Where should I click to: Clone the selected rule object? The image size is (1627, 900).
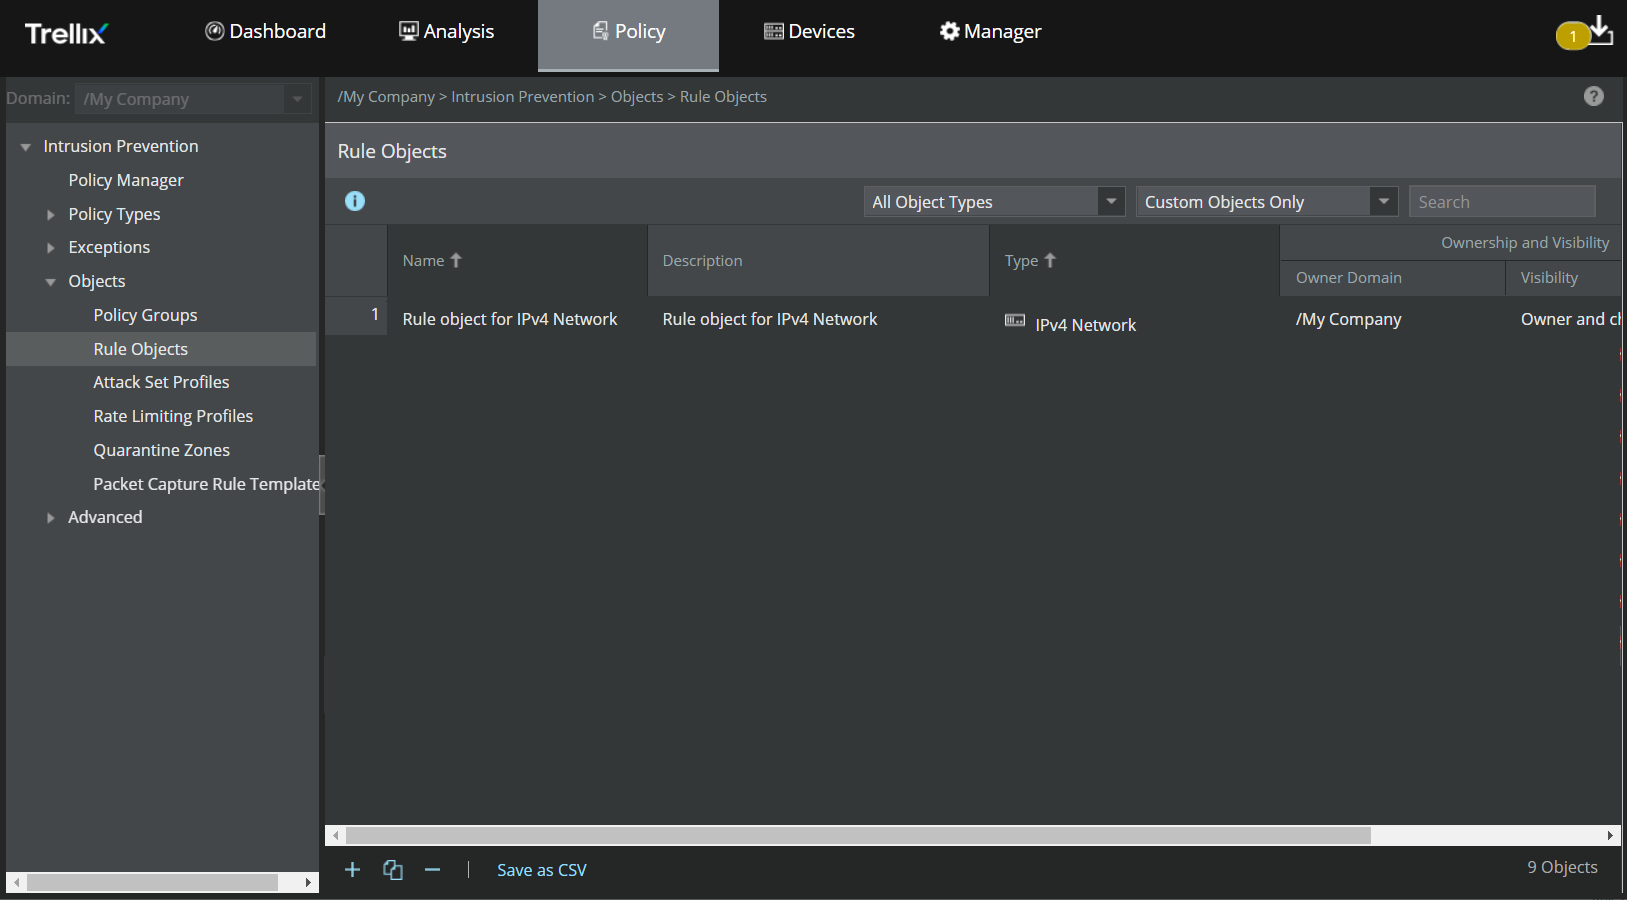tap(393, 870)
